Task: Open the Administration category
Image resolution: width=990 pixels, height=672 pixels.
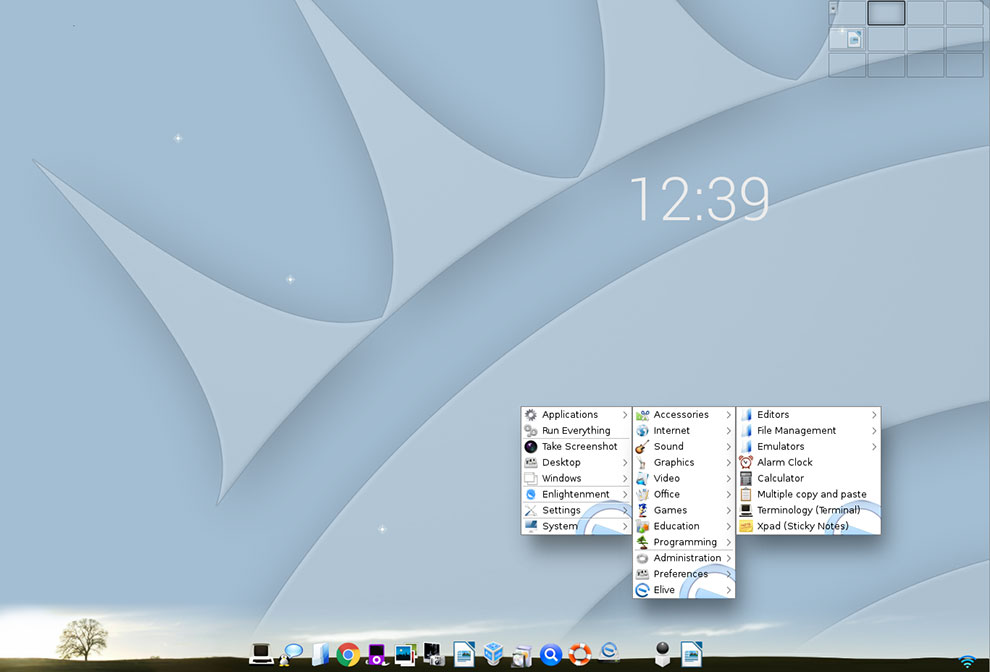Action: (x=684, y=558)
